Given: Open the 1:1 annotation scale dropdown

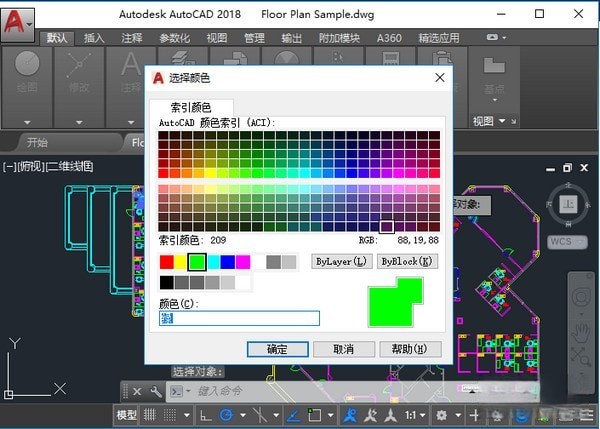Looking at the screenshot, I should pos(417,415).
